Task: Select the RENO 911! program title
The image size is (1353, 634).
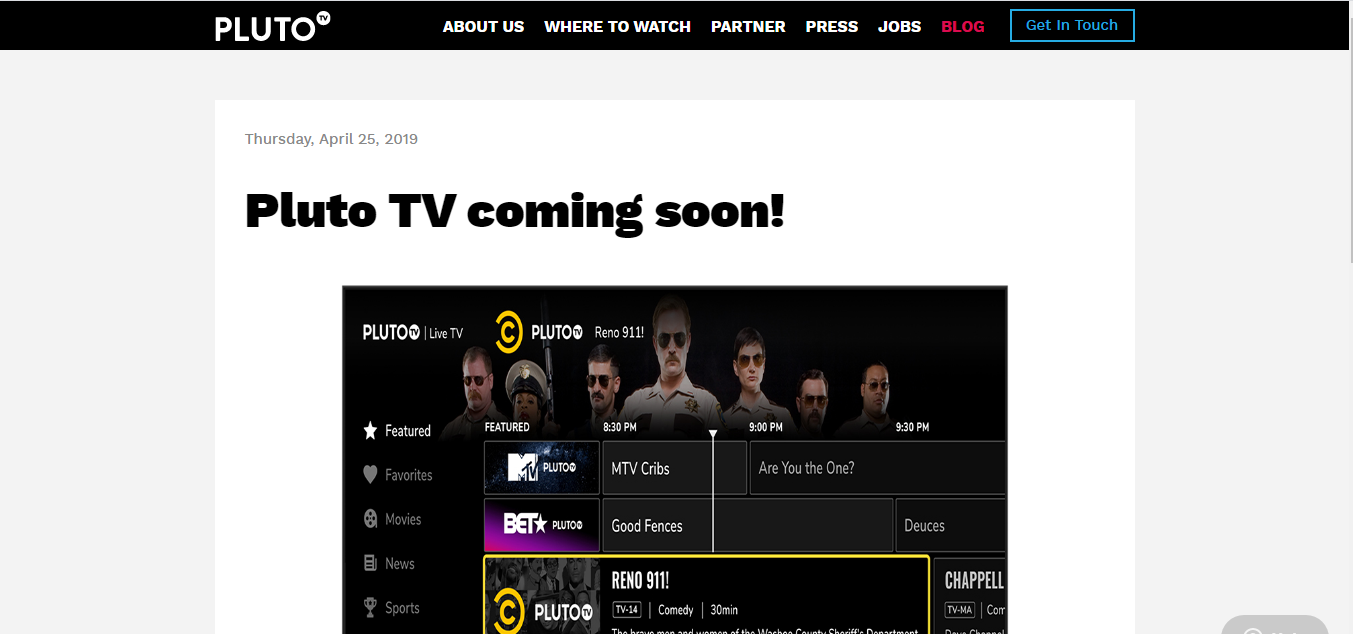Action: [x=640, y=581]
